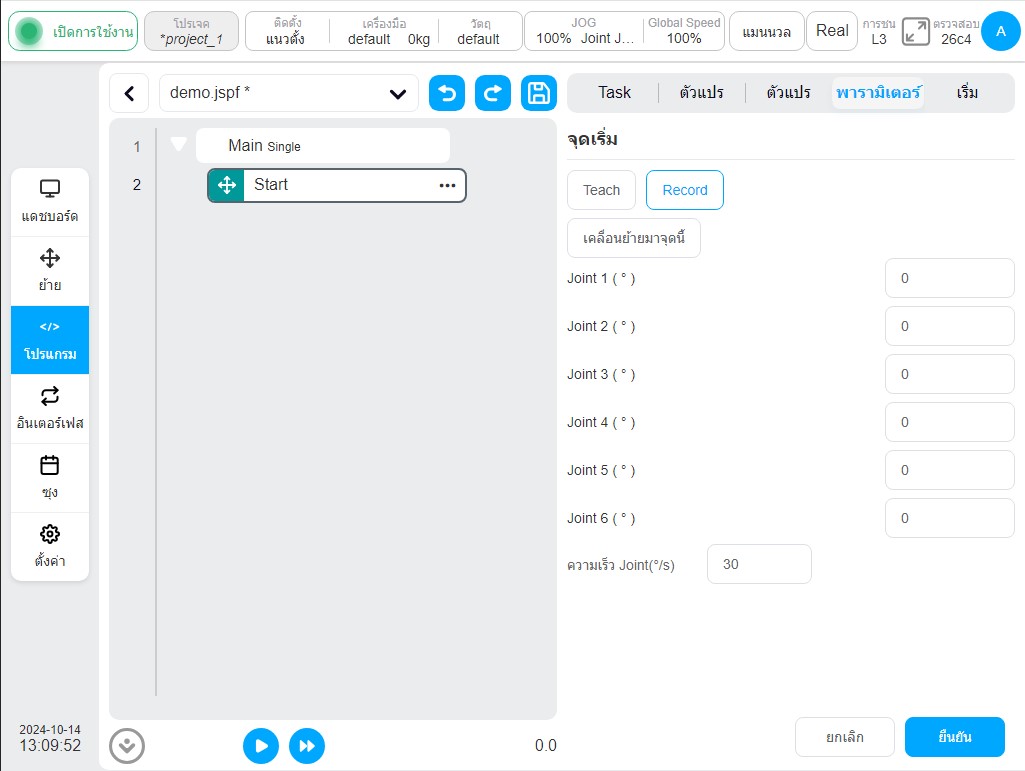Open the calendar schedule sidebar item

pos(50,478)
